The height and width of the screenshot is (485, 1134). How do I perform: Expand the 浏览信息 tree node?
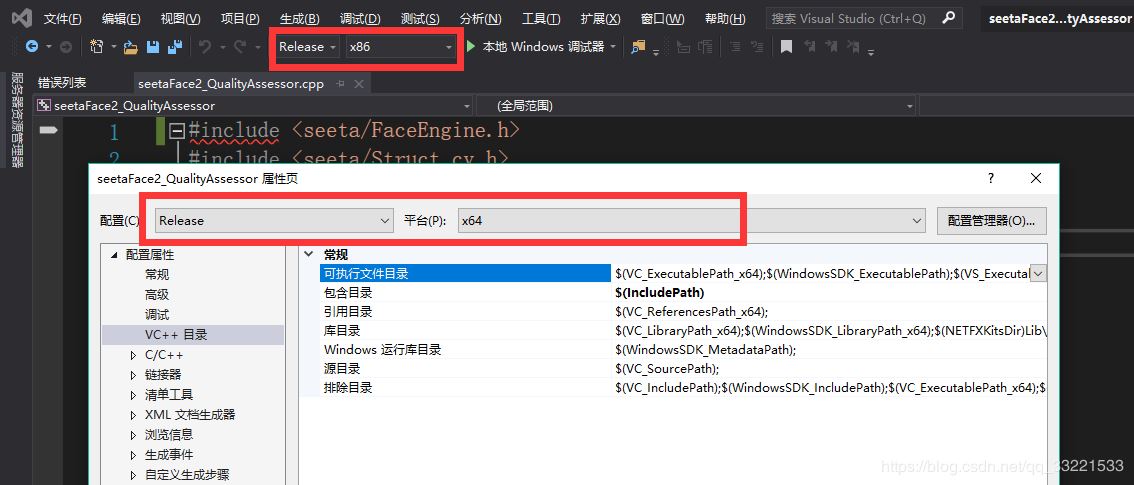[x=133, y=435]
